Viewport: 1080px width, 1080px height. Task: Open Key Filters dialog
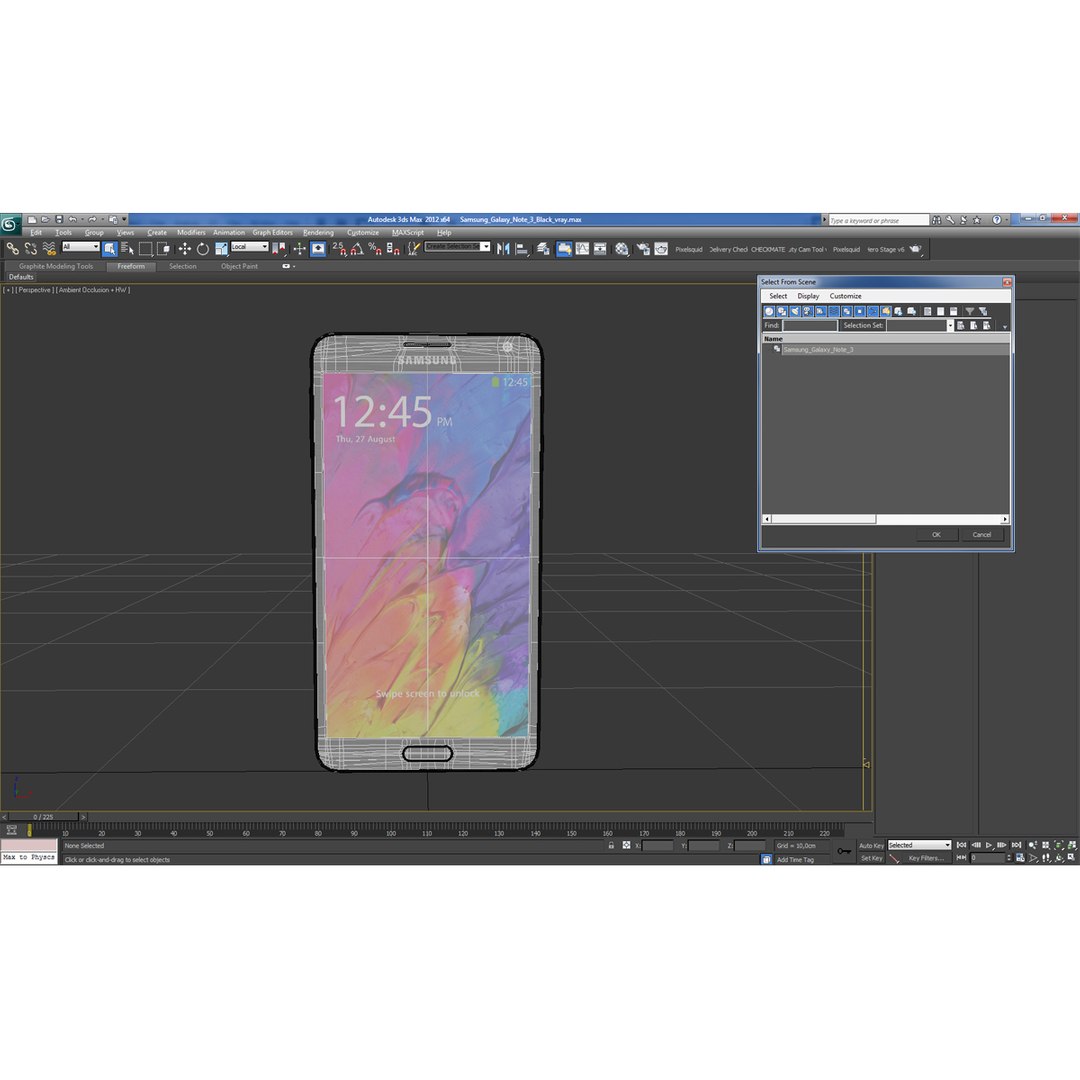tap(926, 858)
